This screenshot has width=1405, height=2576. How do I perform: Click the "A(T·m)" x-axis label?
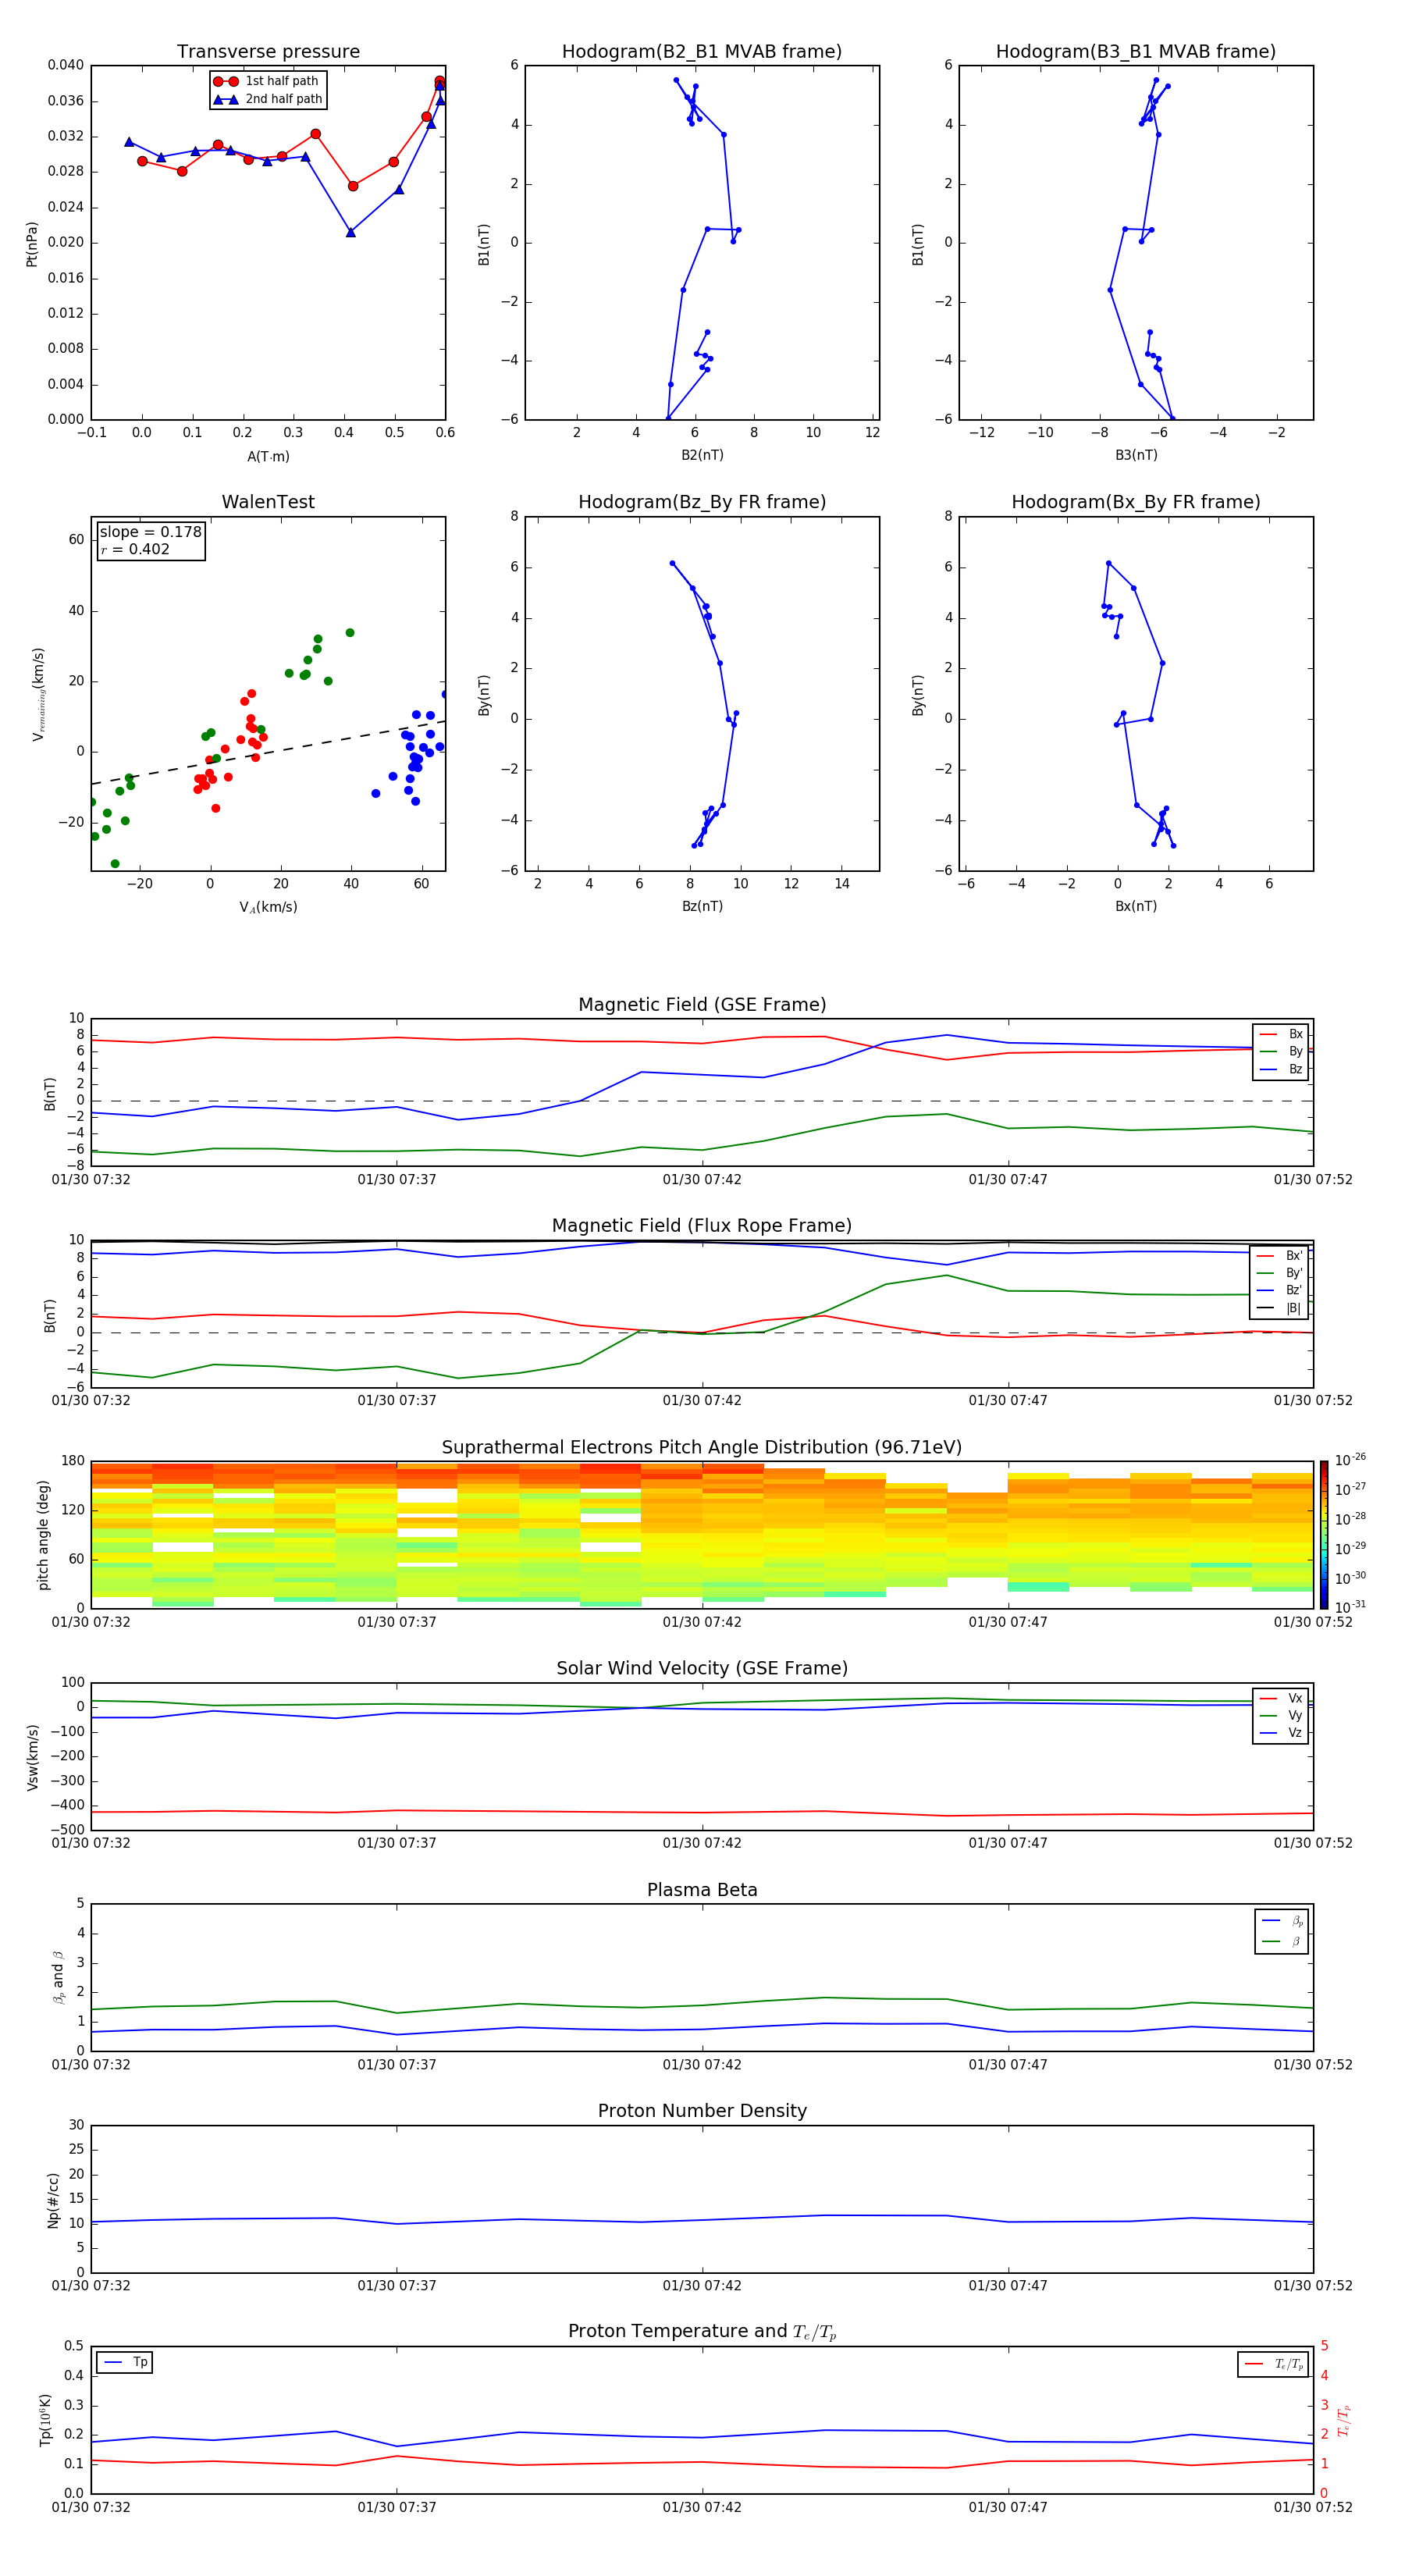point(268,457)
